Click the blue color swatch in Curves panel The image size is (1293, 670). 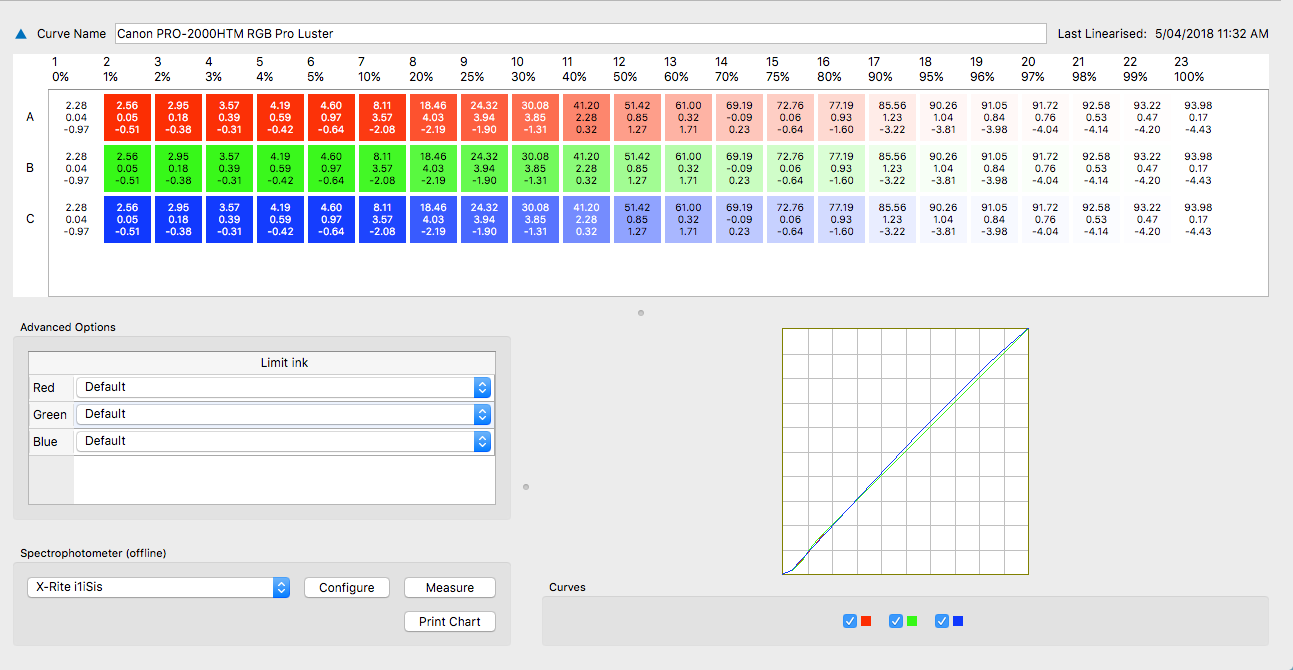(x=958, y=621)
